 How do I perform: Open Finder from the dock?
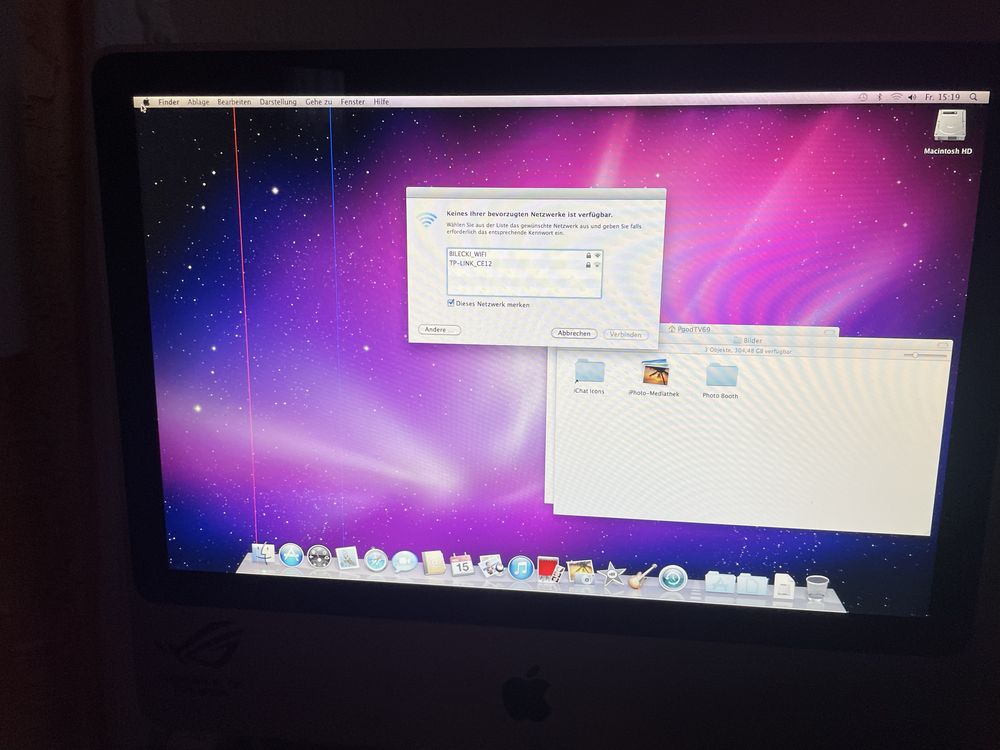tap(263, 553)
